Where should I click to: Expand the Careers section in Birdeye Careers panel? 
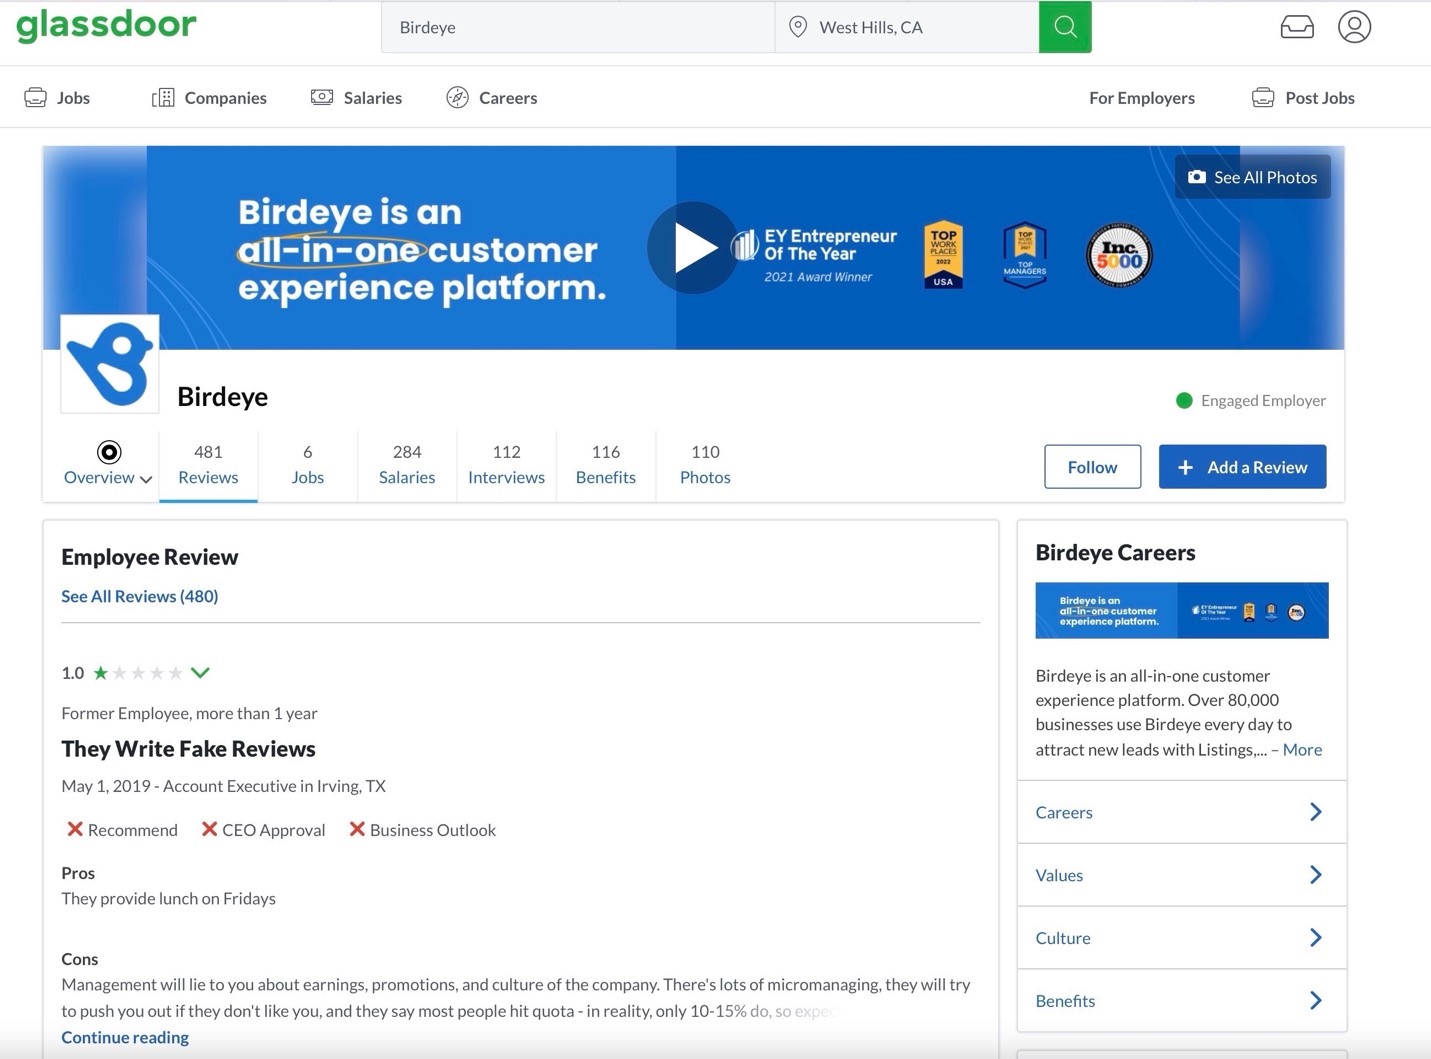[1316, 812]
